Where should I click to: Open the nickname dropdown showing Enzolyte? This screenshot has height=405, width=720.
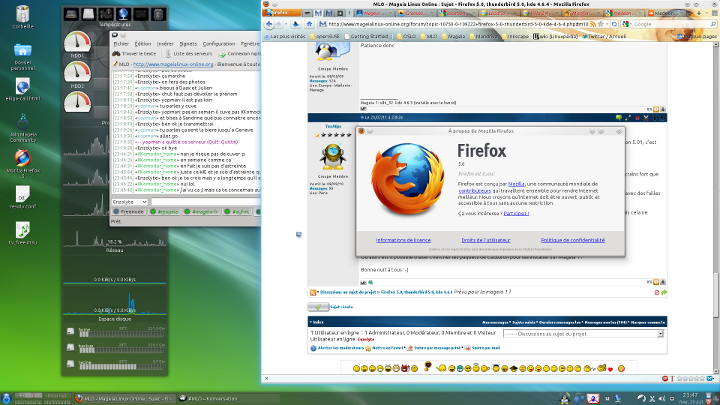pyautogui.click(x=129, y=202)
